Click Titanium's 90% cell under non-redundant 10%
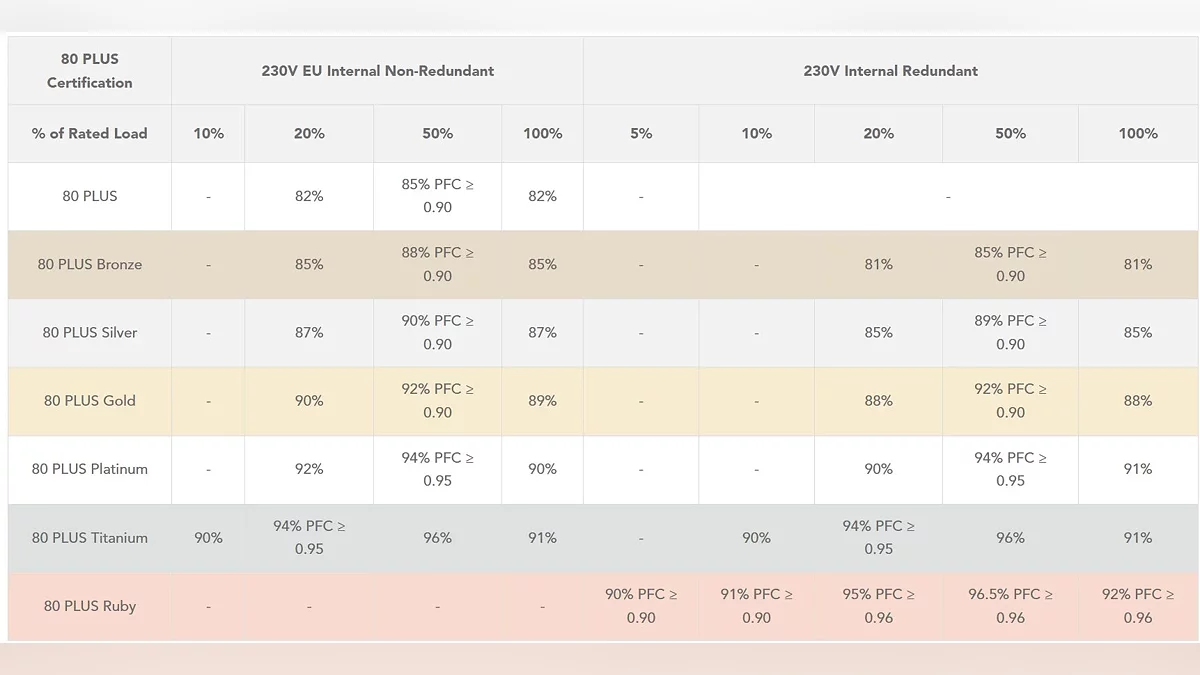This screenshot has height=675, width=1200. [x=208, y=538]
